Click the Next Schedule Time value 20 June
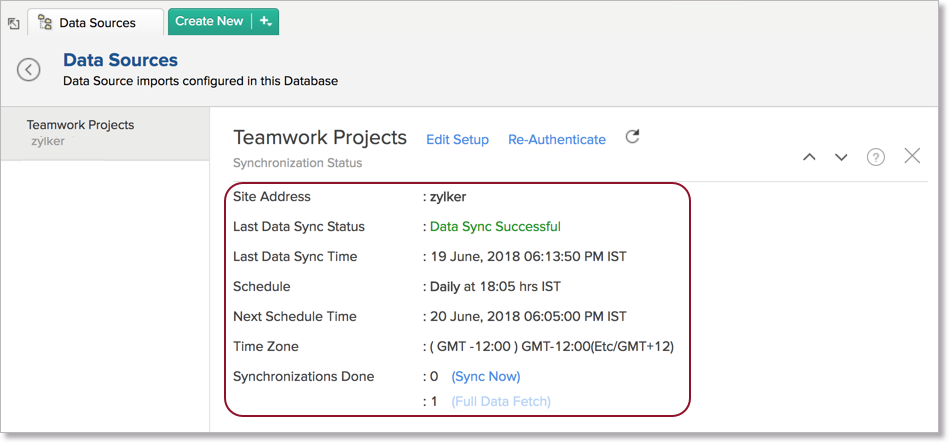This screenshot has width=949, height=443. pos(528,317)
